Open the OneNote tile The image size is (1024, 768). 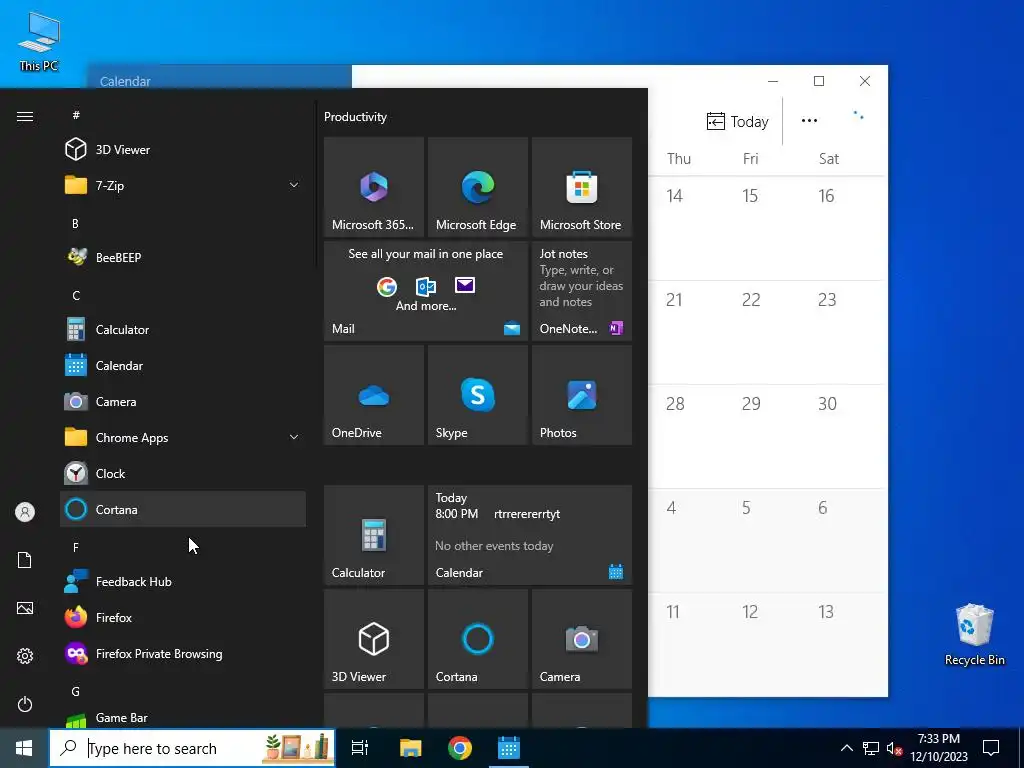coord(582,291)
